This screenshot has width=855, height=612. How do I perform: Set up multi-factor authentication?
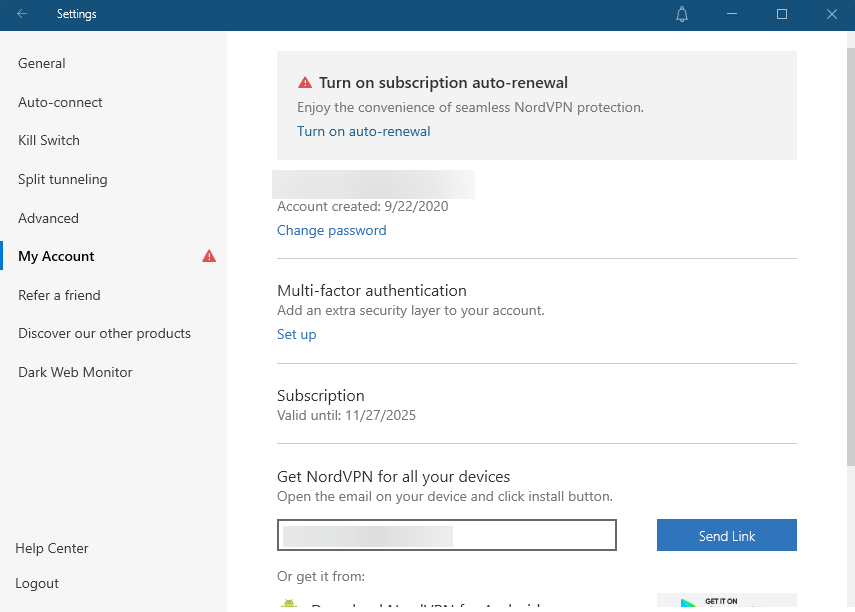pyautogui.click(x=296, y=334)
